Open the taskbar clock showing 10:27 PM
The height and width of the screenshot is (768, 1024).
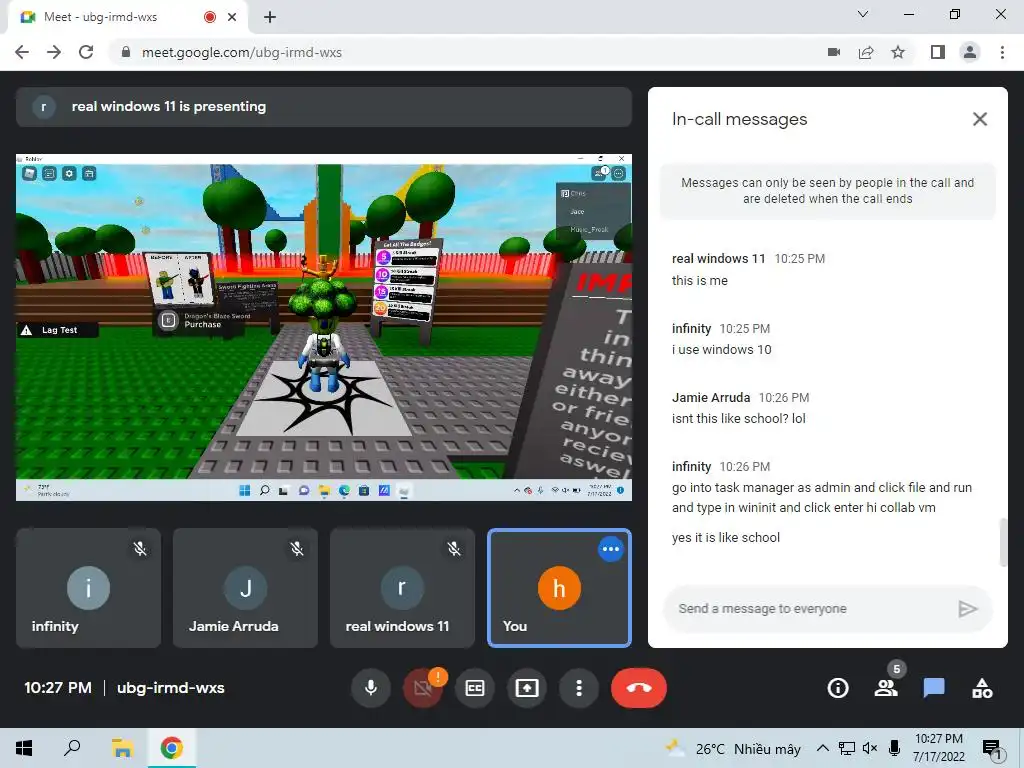[938, 748]
